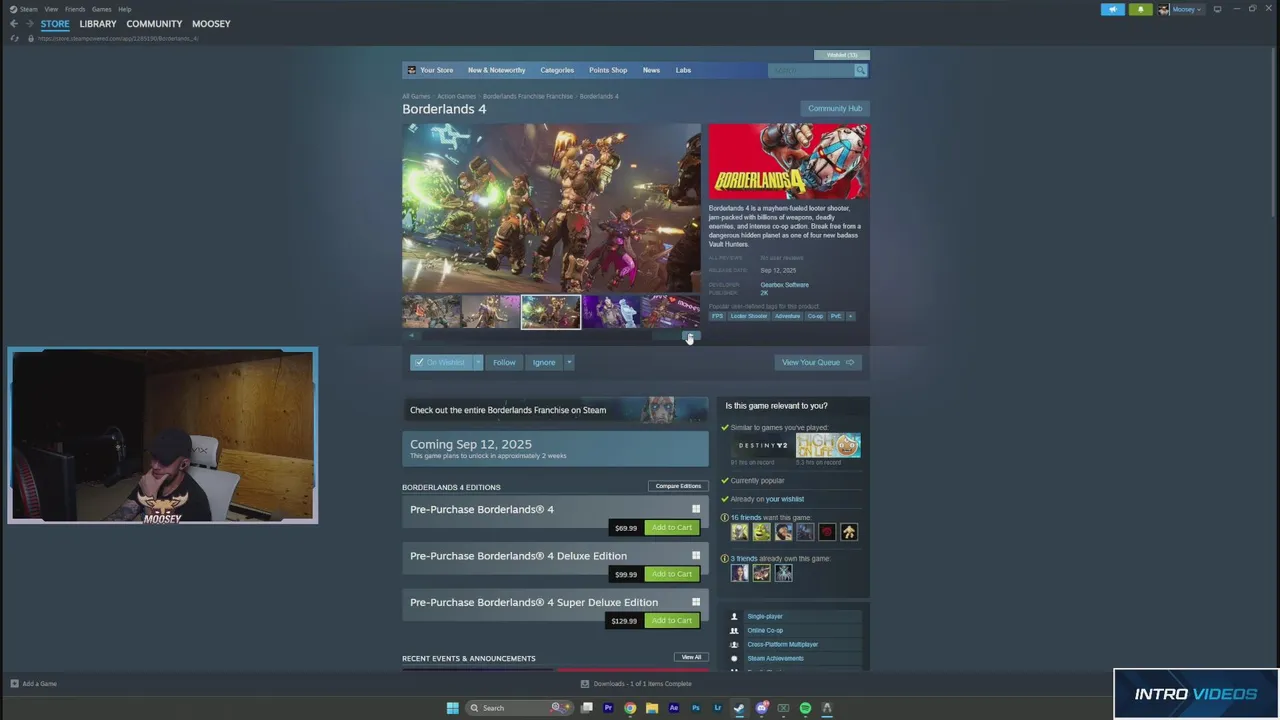Toggle the On Wishlist checkbox button

coord(440,362)
